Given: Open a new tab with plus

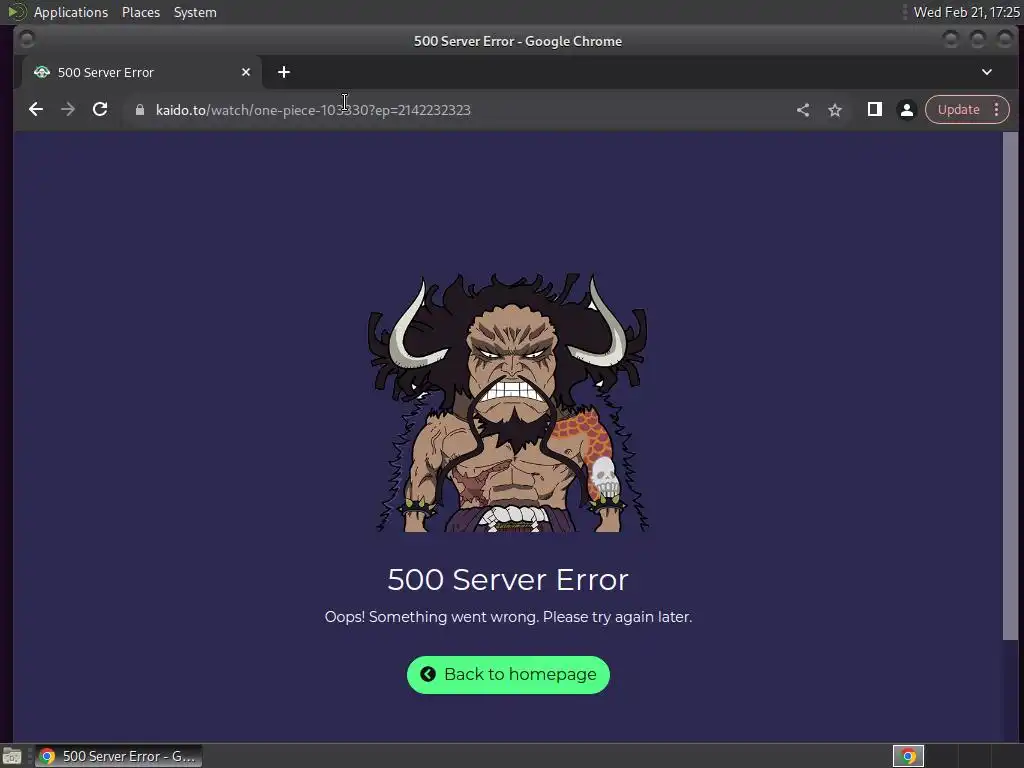Looking at the screenshot, I should tap(283, 72).
